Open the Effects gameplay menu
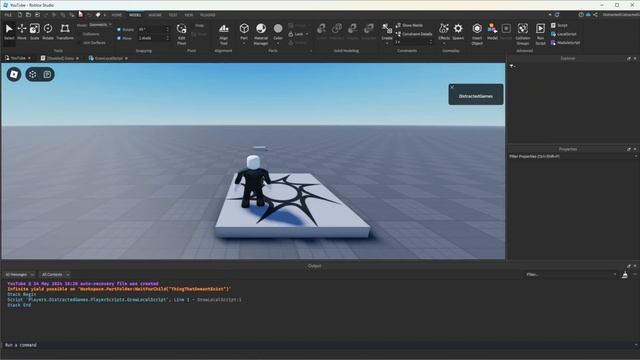Image resolution: width=640 pixels, height=360 pixels. point(444,31)
